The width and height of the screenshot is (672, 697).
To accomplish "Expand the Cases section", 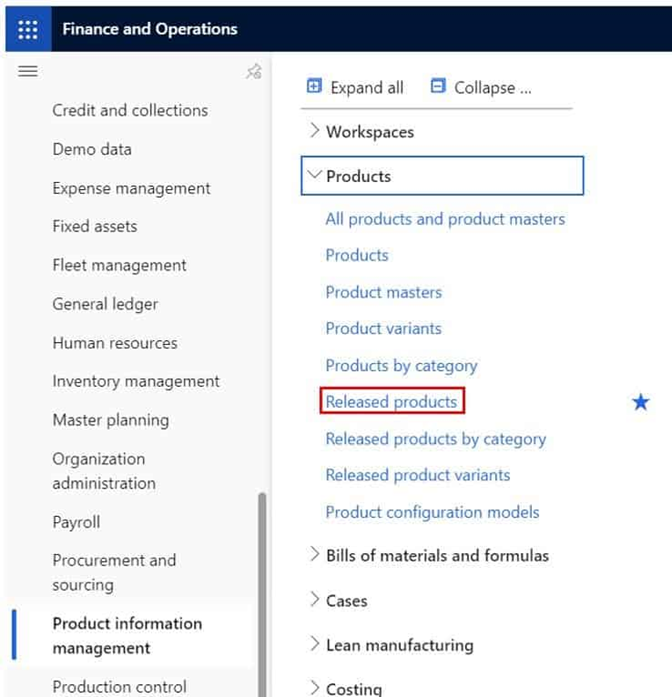I will click(x=314, y=599).
